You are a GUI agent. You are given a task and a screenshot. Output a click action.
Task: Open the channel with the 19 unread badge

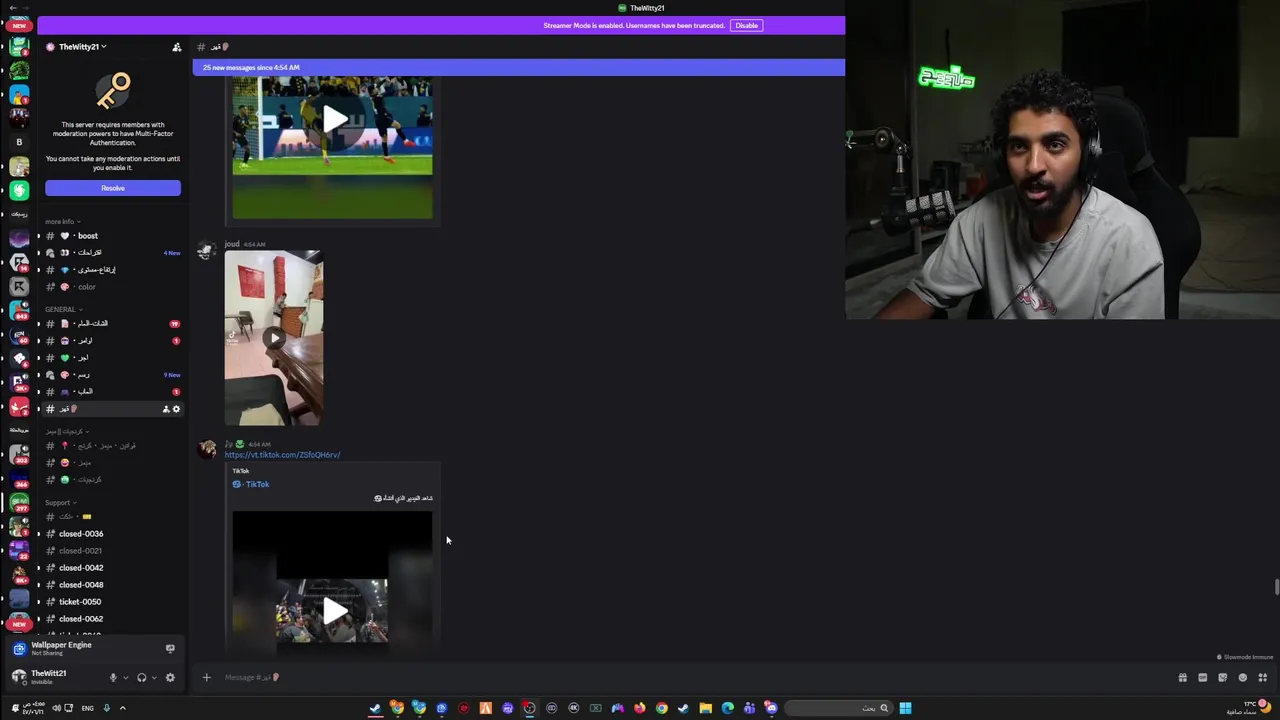tap(110, 324)
